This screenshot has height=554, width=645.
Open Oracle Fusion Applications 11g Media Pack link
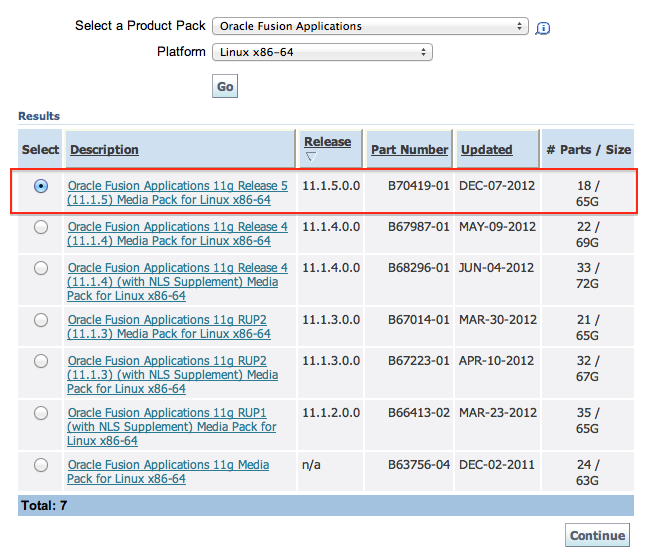168,472
